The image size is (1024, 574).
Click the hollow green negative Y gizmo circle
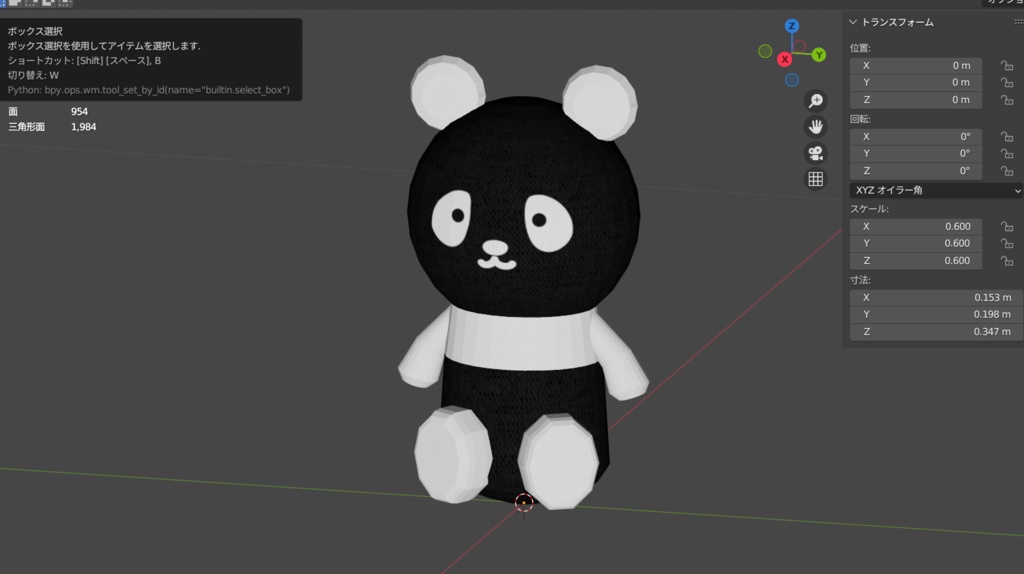(765, 51)
